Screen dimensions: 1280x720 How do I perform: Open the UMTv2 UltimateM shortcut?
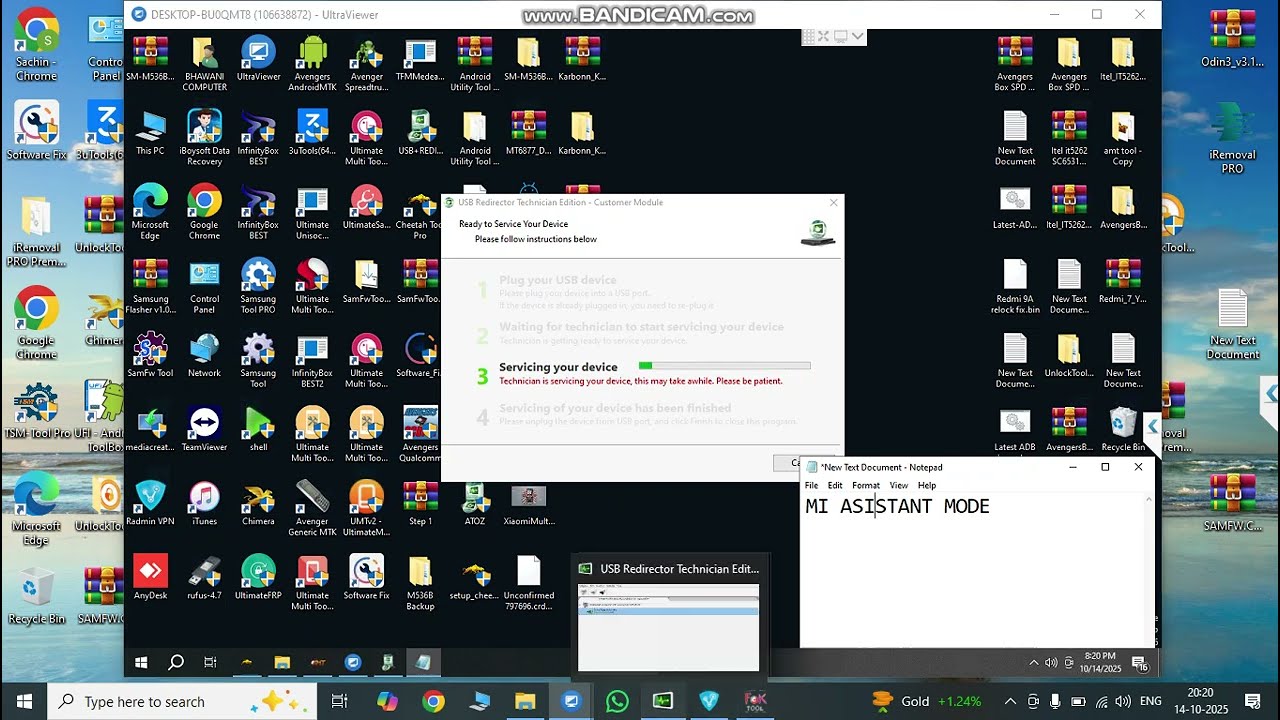[x=366, y=508]
